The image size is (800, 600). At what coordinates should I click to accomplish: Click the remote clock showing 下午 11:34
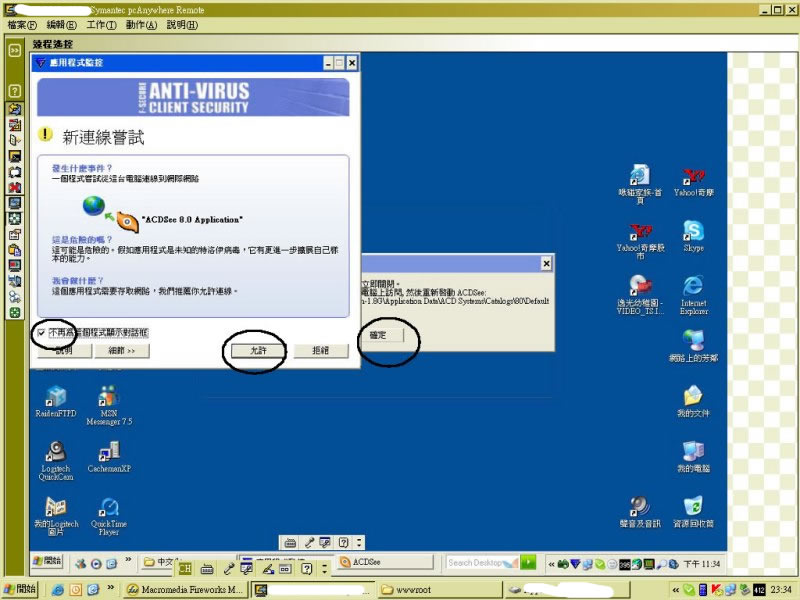[x=702, y=564]
